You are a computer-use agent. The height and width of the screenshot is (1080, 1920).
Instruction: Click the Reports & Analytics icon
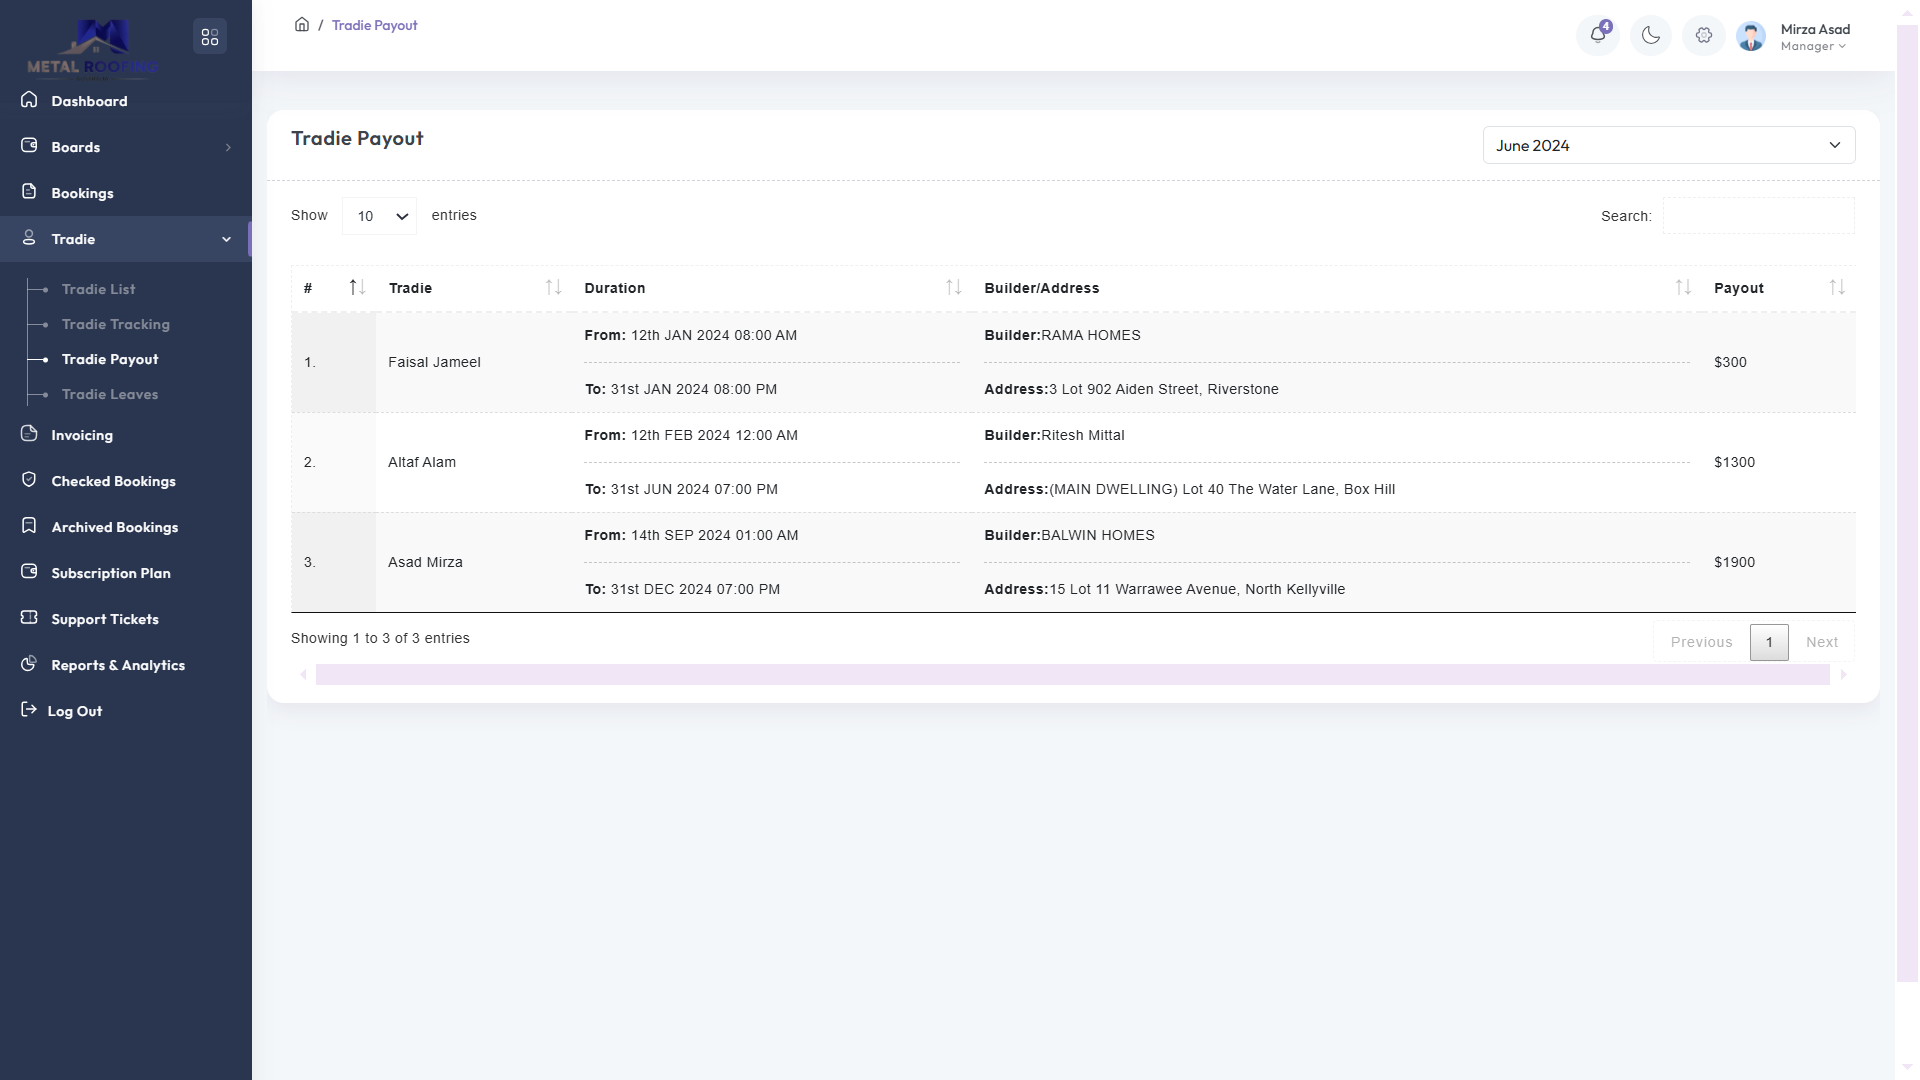29,664
